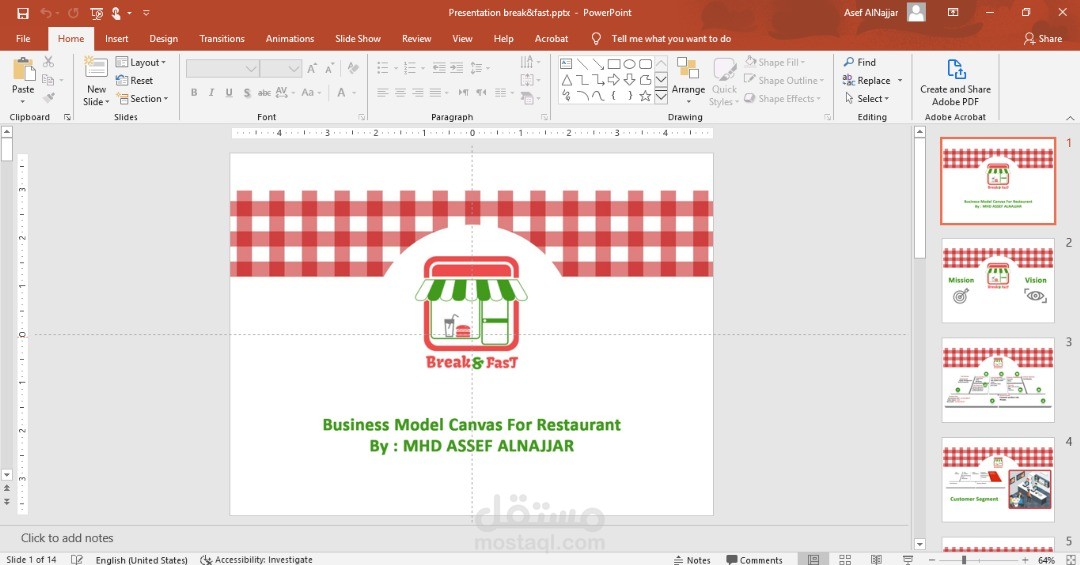Open the Arrange menu
1080x565 pixels.
point(688,80)
